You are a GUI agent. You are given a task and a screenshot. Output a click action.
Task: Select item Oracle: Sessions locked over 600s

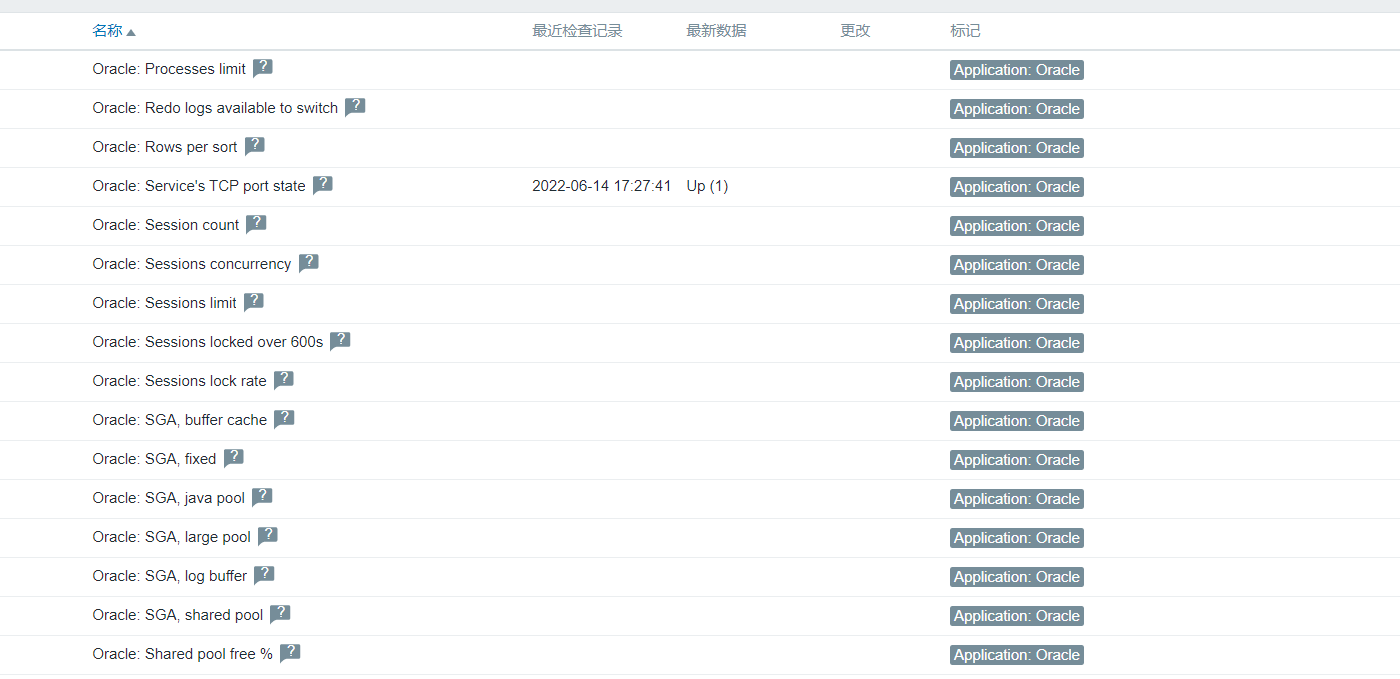tap(208, 342)
